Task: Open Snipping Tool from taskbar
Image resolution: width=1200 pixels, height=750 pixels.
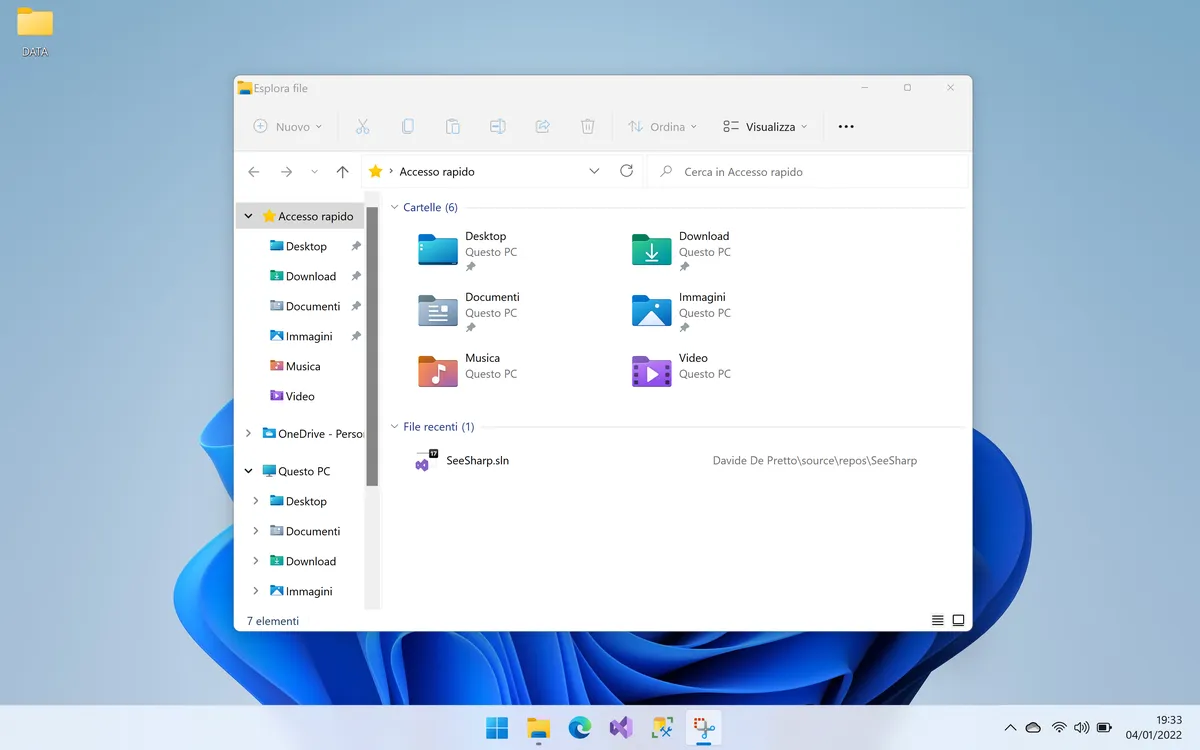Action: (704, 728)
